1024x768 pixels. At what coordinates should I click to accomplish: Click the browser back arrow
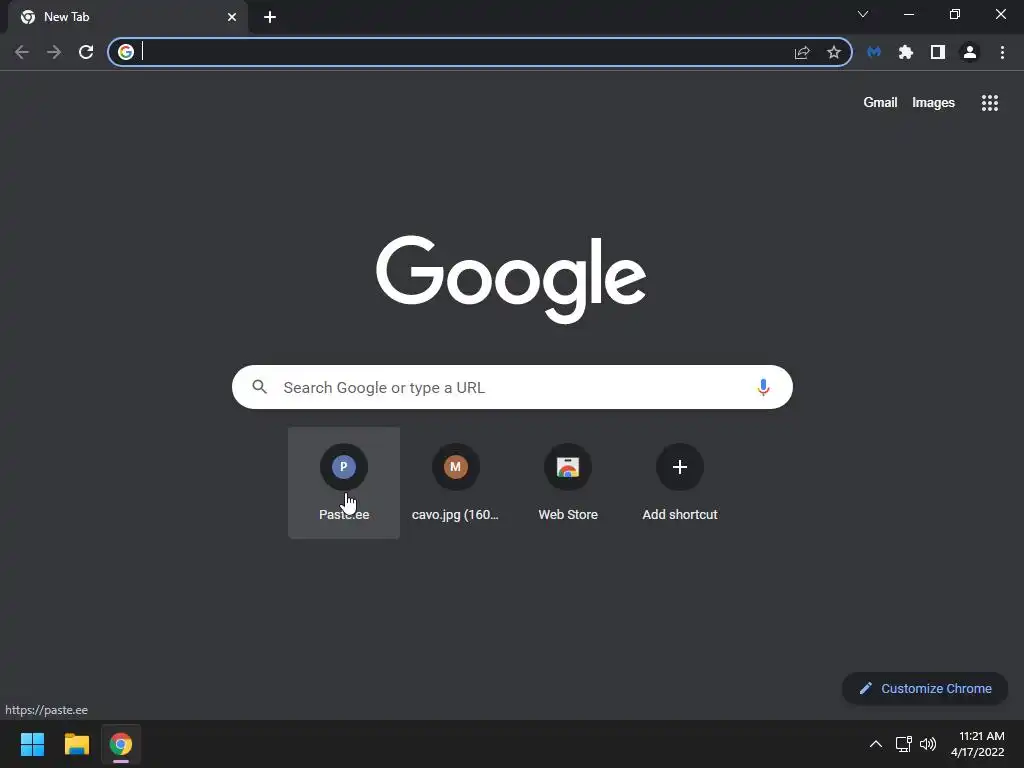click(x=22, y=52)
